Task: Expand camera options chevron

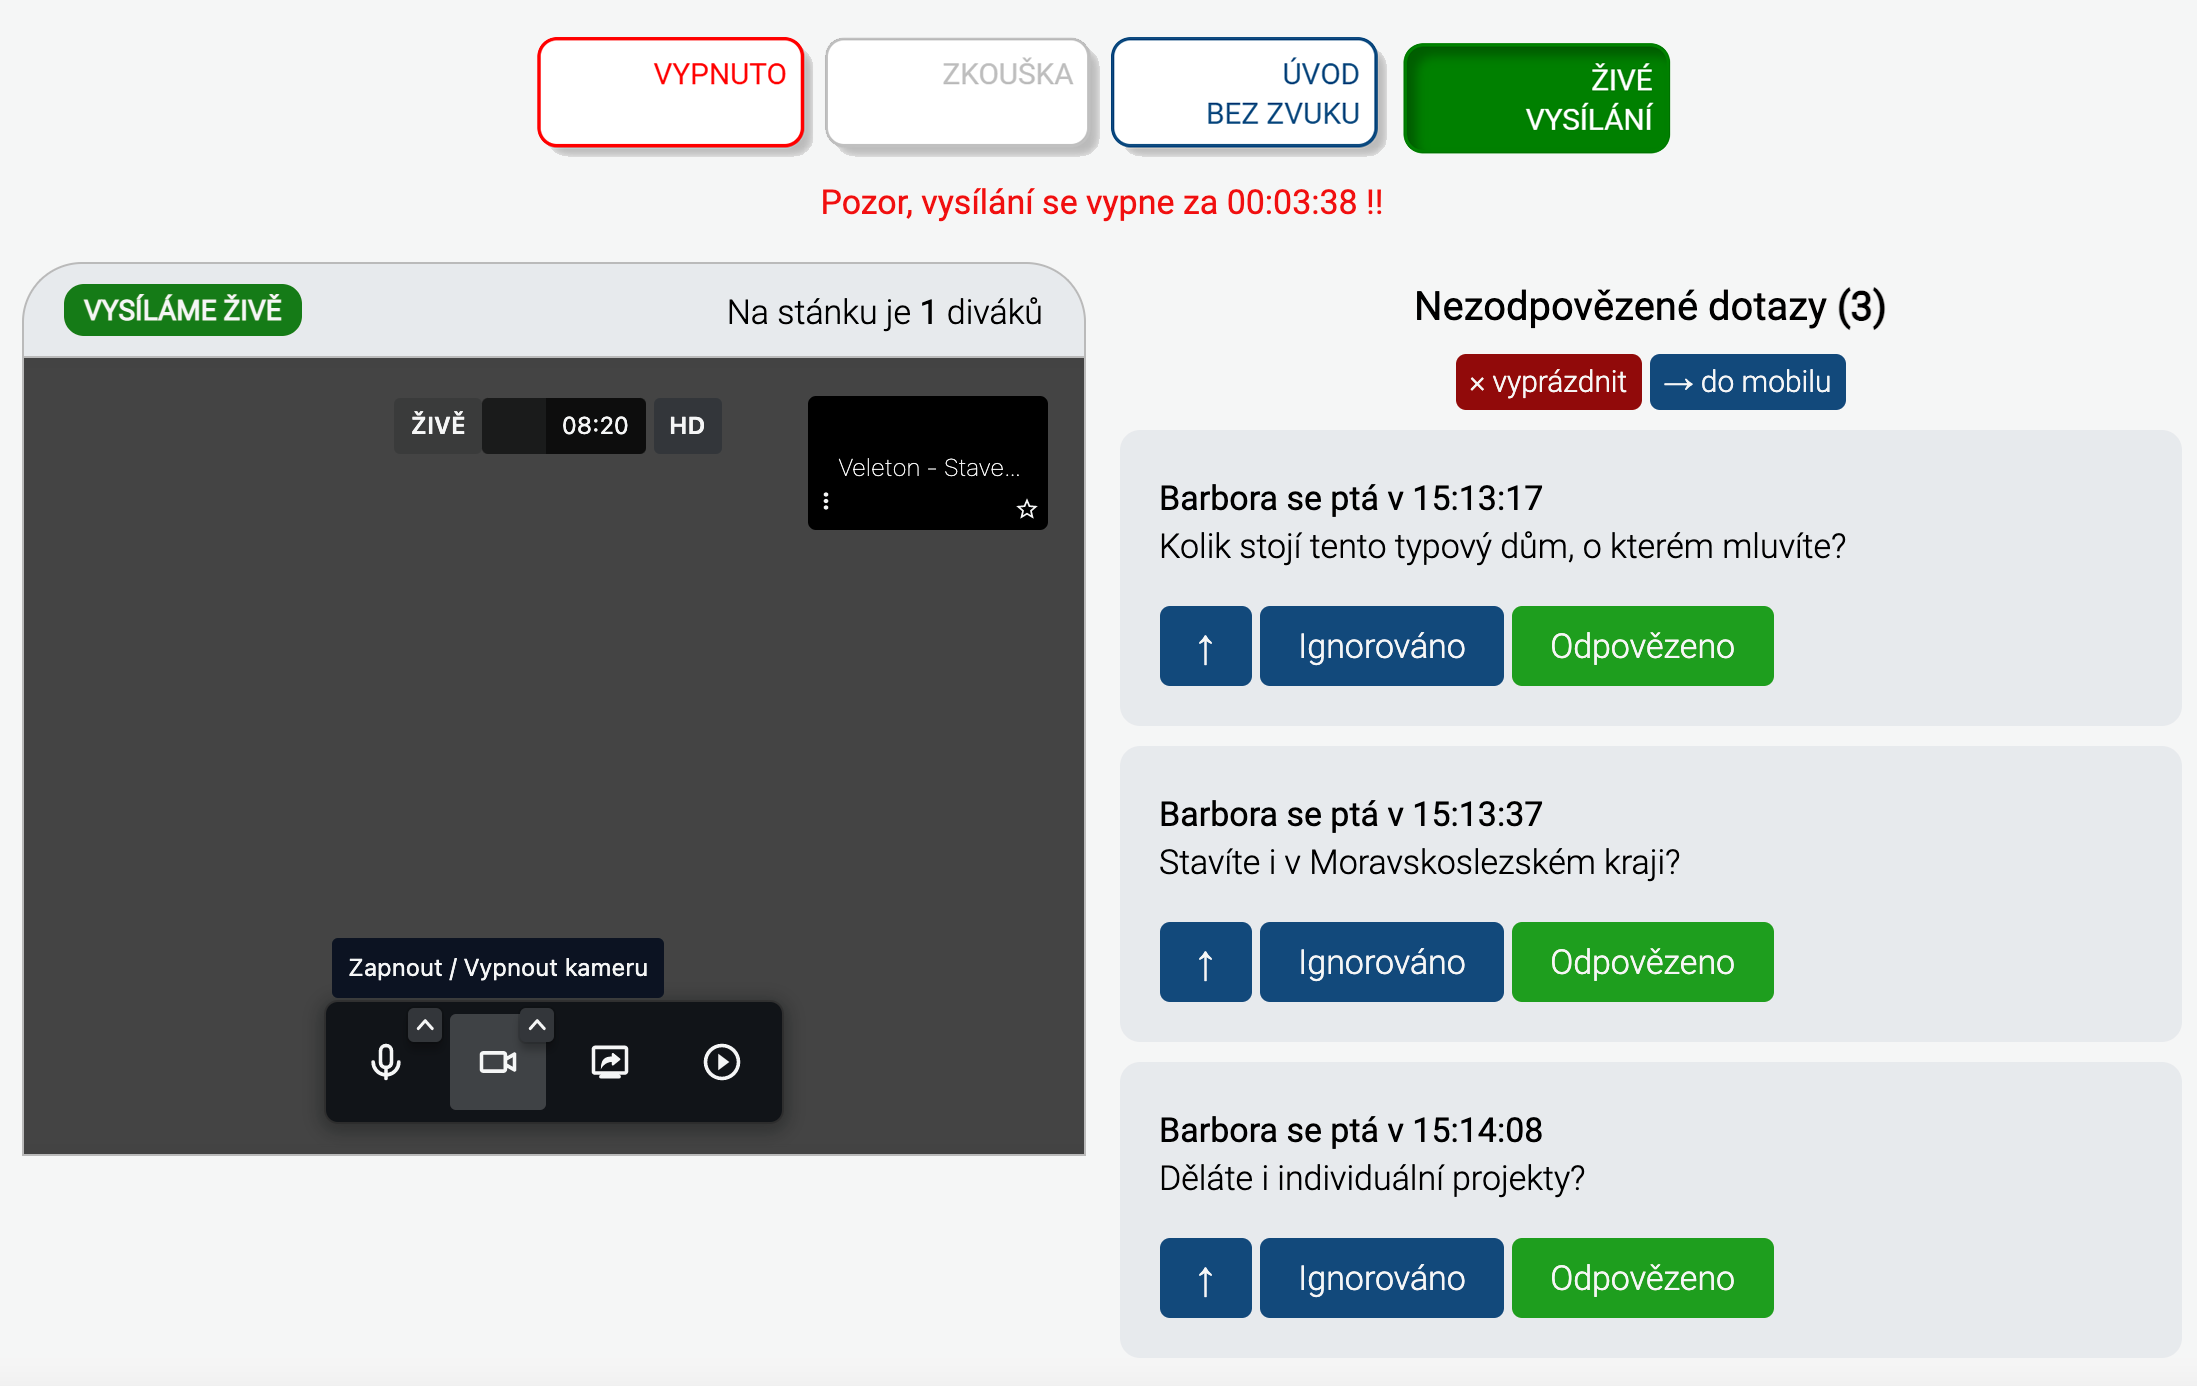Action: pos(537,1025)
